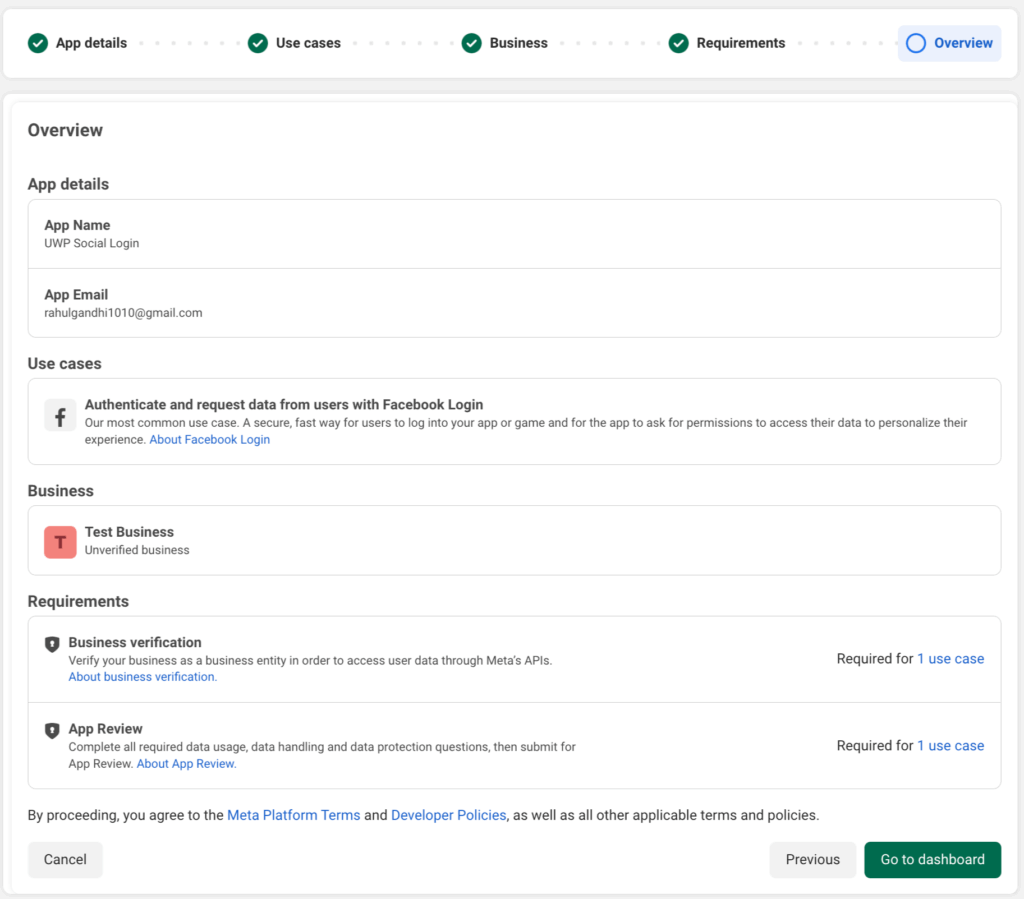Screen dimensions: 1024x899
Task: Open the About App Review link
Action: pyautogui.click(x=186, y=764)
